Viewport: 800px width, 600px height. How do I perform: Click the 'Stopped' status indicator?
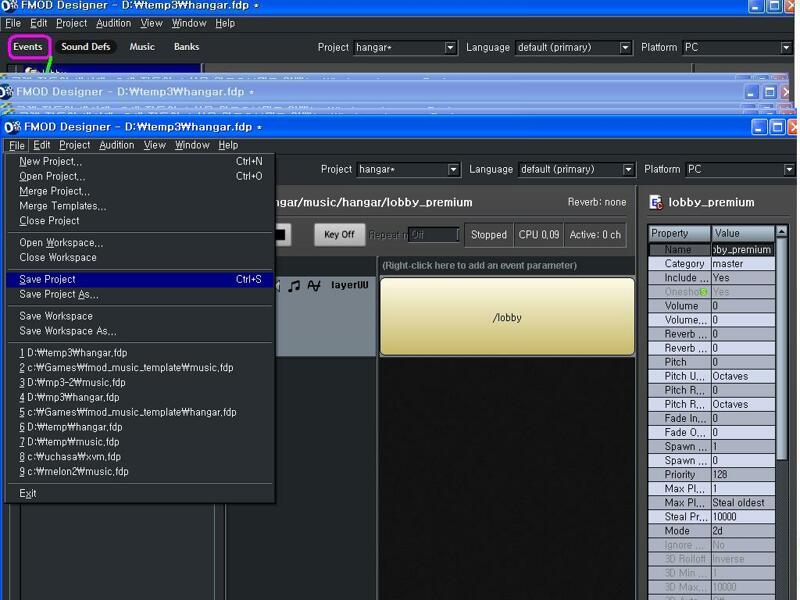point(489,235)
